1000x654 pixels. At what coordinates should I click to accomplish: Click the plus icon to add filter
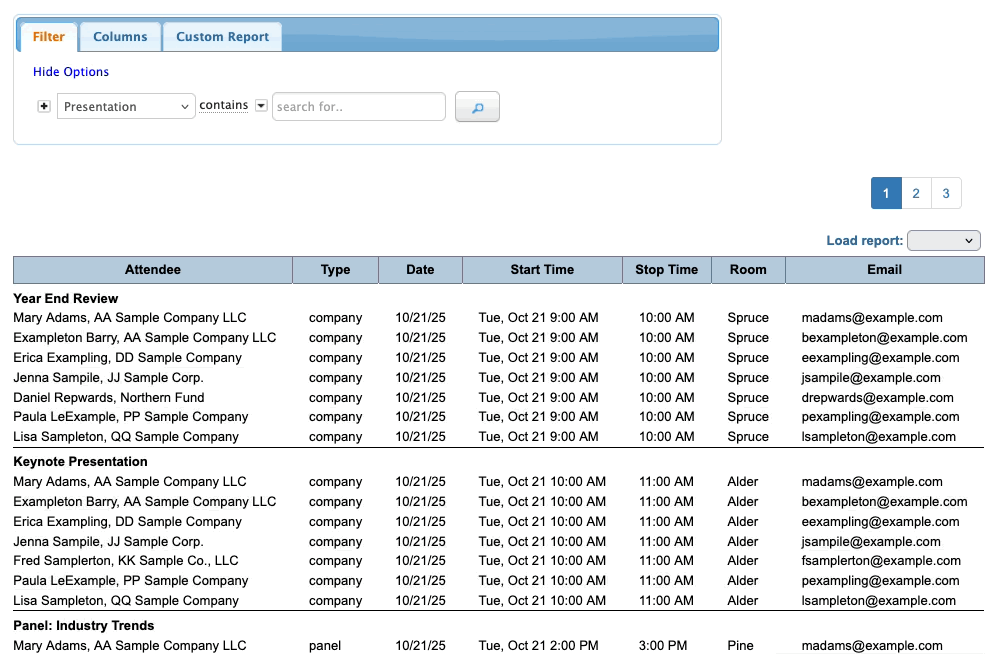[44, 107]
